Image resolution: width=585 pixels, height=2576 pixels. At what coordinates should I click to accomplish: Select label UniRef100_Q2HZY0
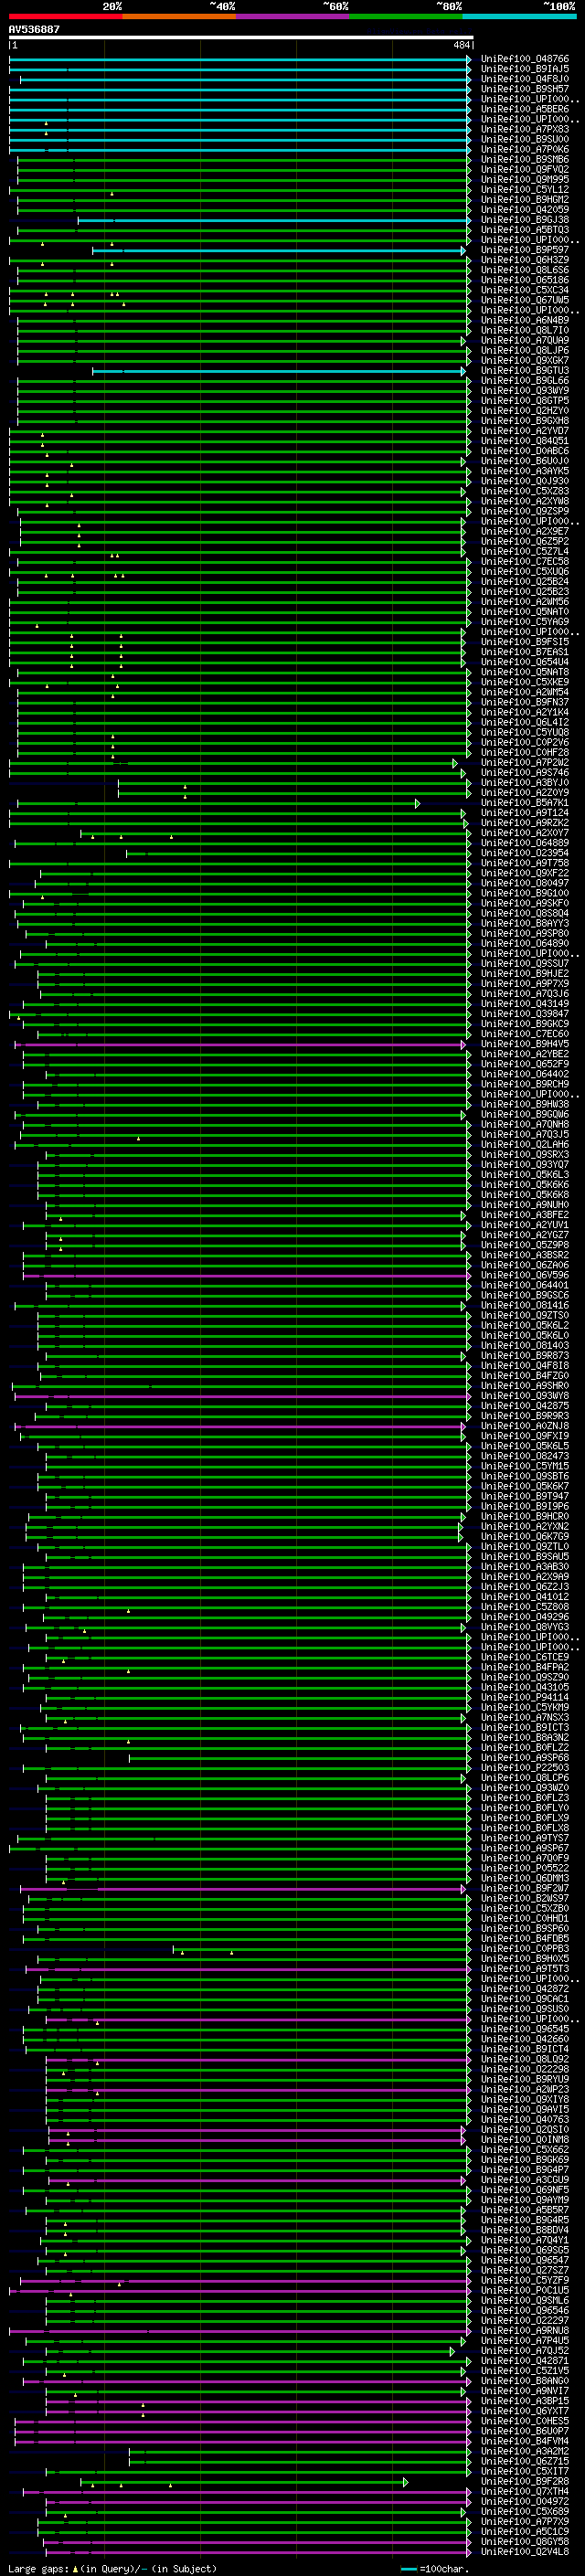click(x=525, y=411)
